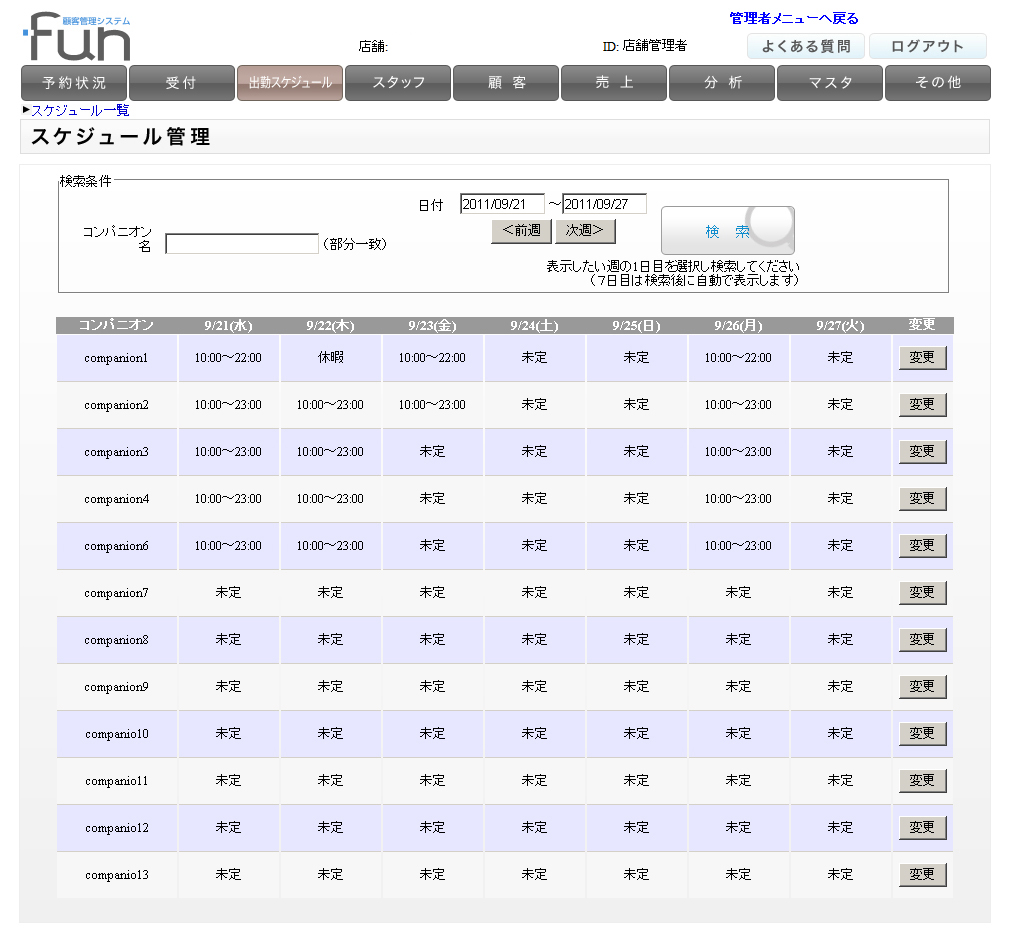Open the 分析 tab

pyautogui.click(x=722, y=83)
